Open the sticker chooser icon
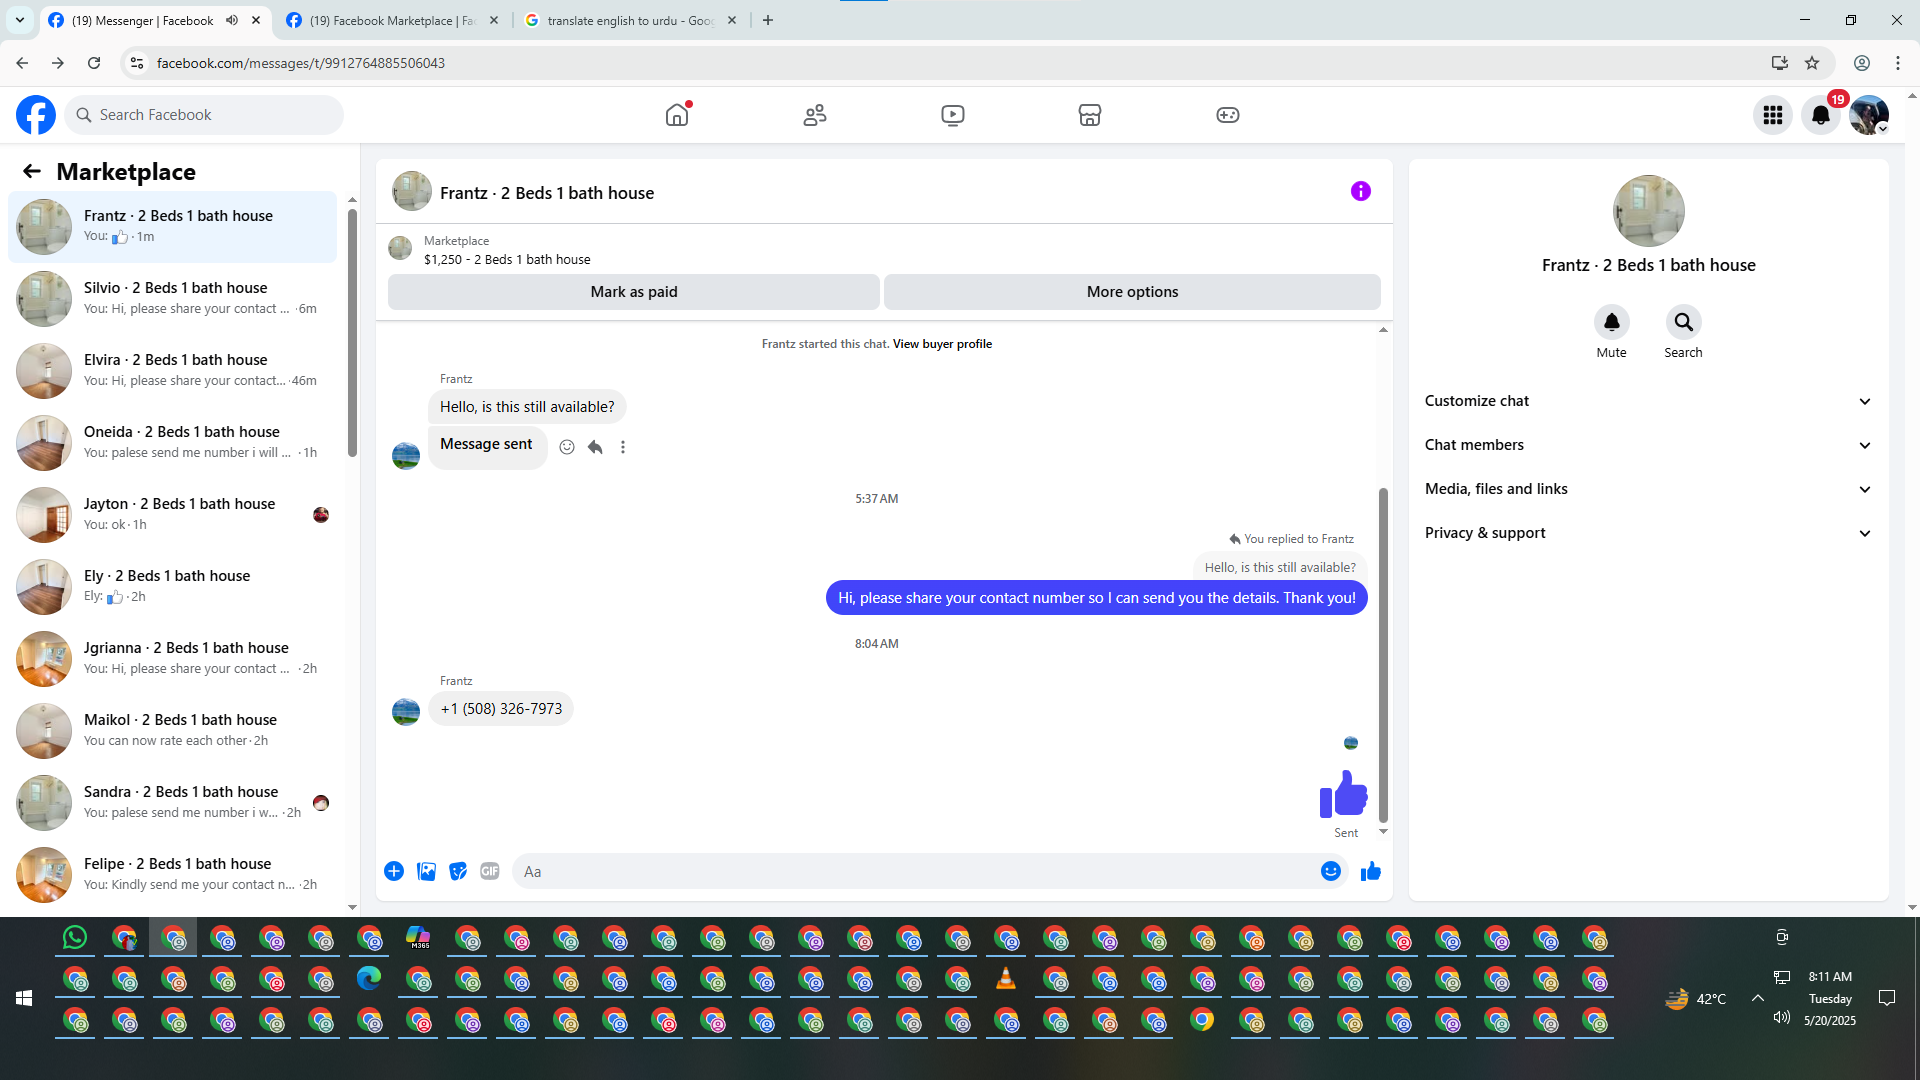The width and height of the screenshot is (1920, 1080). (x=458, y=871)
